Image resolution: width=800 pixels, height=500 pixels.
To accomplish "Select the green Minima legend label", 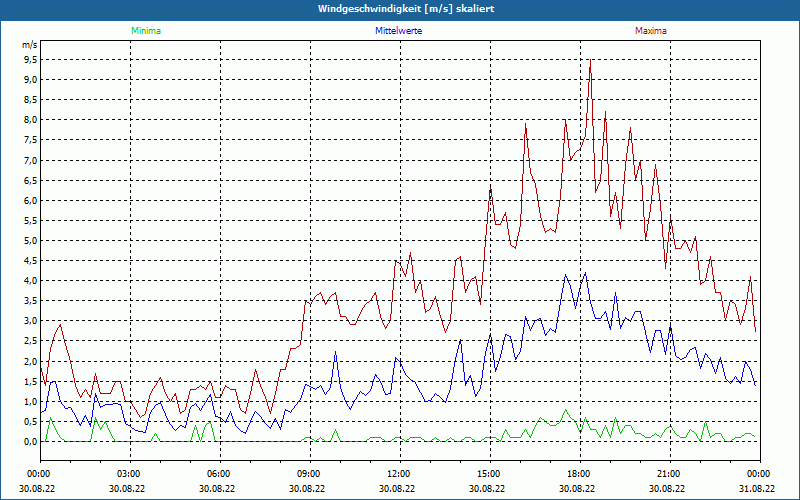I will tap(146, 31).
